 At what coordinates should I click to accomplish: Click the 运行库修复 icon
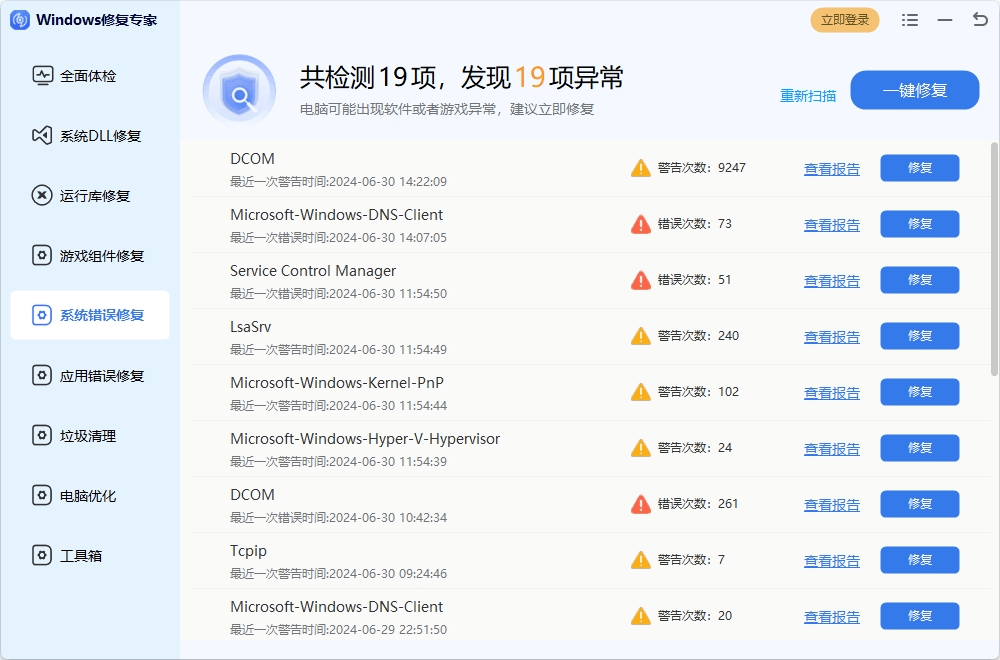click(42, 196)
